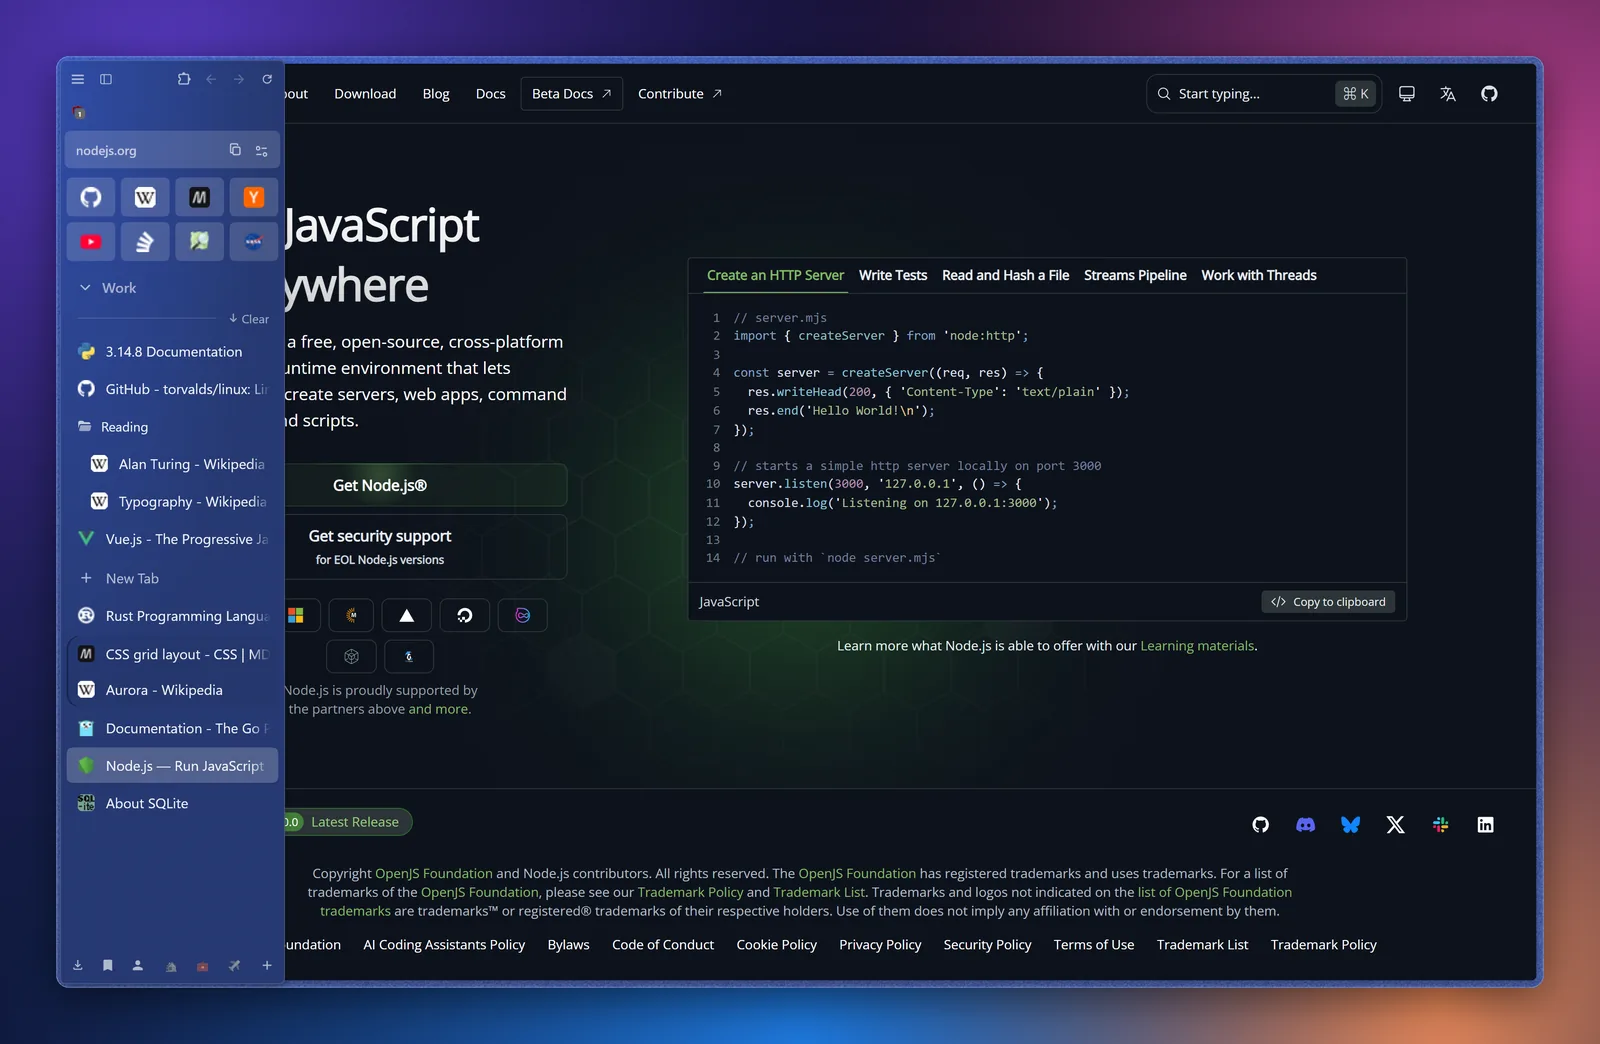Open the hamburger menu in the sidebar
Viewport: 1600px width, 1044px height.
[78, 79]
